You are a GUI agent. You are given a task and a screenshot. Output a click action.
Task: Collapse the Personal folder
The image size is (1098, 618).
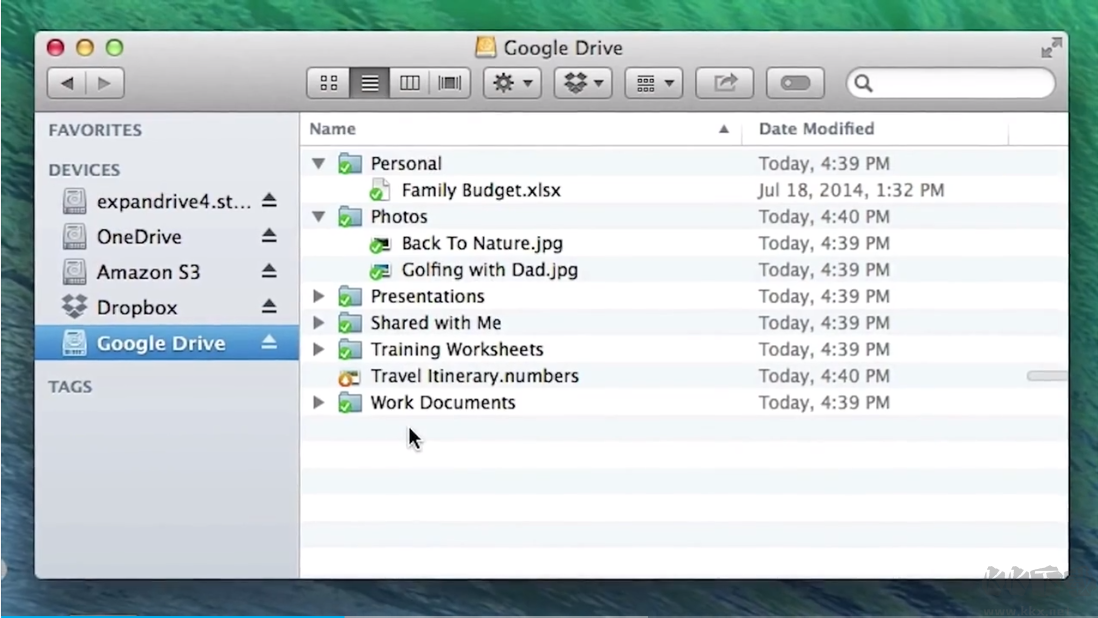pos(318,163)
